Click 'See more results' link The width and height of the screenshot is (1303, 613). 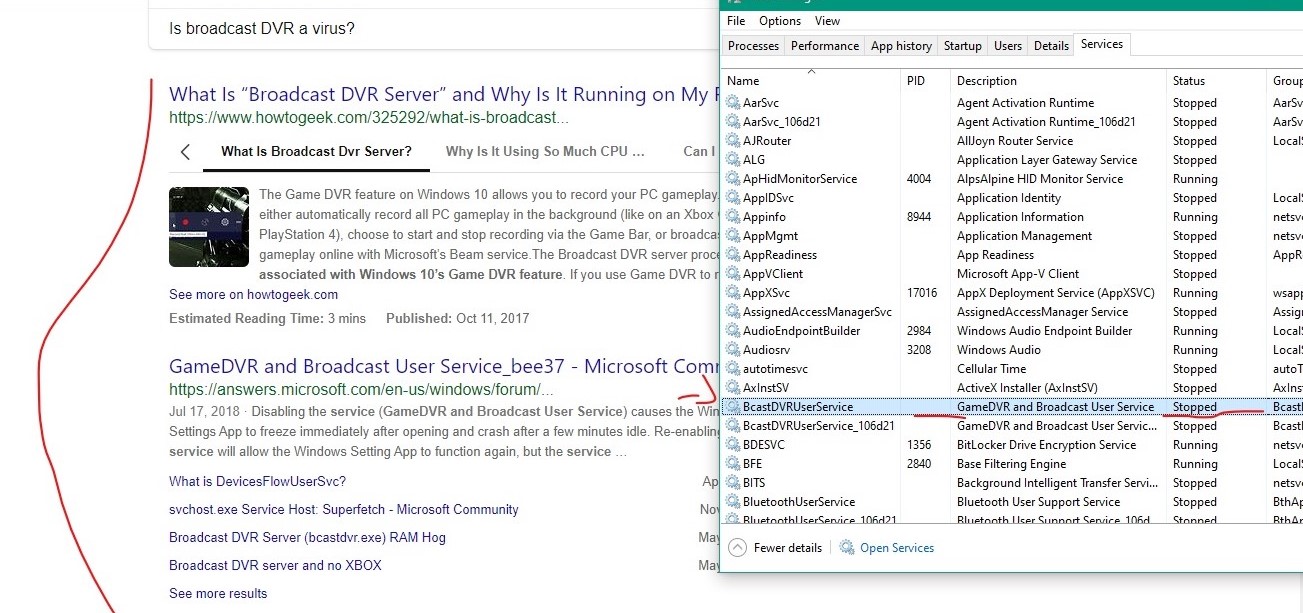218,593
